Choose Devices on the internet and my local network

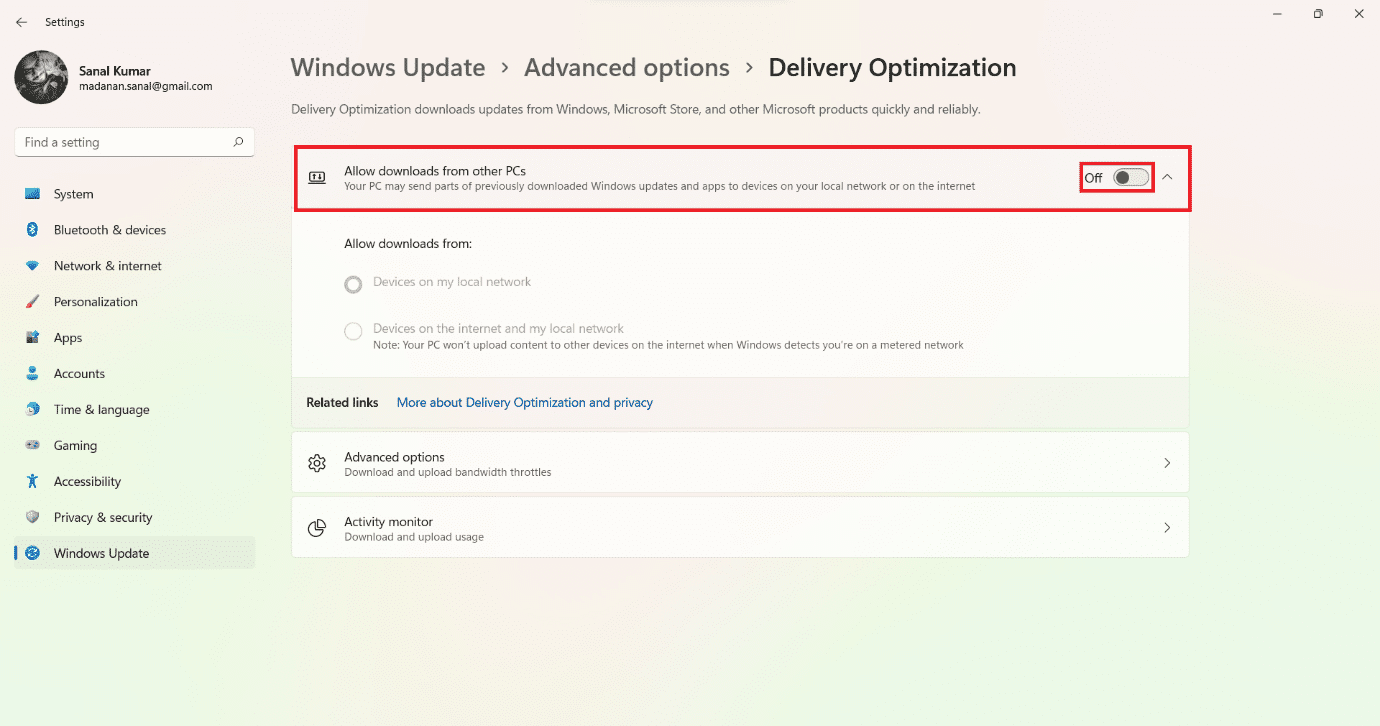click(353, 331)
